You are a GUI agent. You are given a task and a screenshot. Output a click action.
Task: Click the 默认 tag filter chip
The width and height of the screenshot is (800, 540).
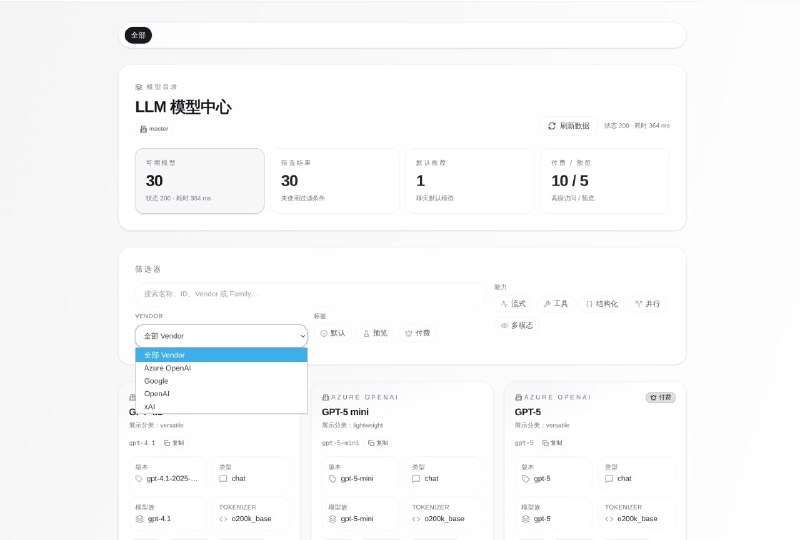[x=332, y=333]
